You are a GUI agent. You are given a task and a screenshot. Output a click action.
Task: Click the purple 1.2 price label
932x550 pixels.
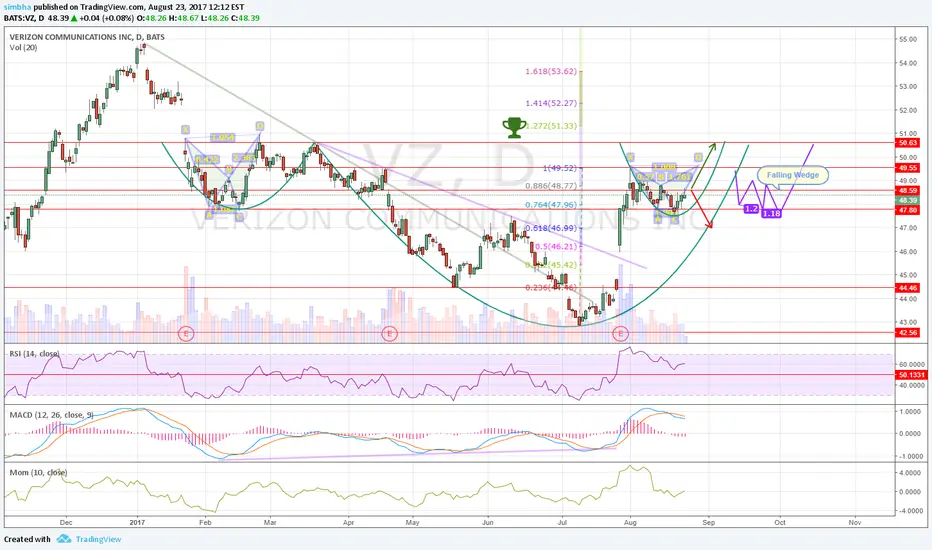pyautogui.click(x=751, y=209)
